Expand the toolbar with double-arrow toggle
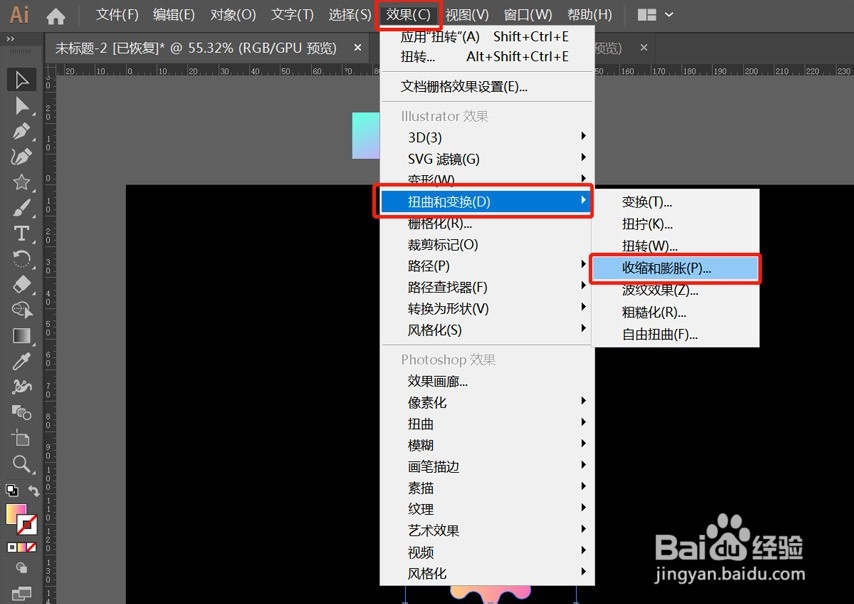Viewport: 854px width, 604px height. (10, 39)
